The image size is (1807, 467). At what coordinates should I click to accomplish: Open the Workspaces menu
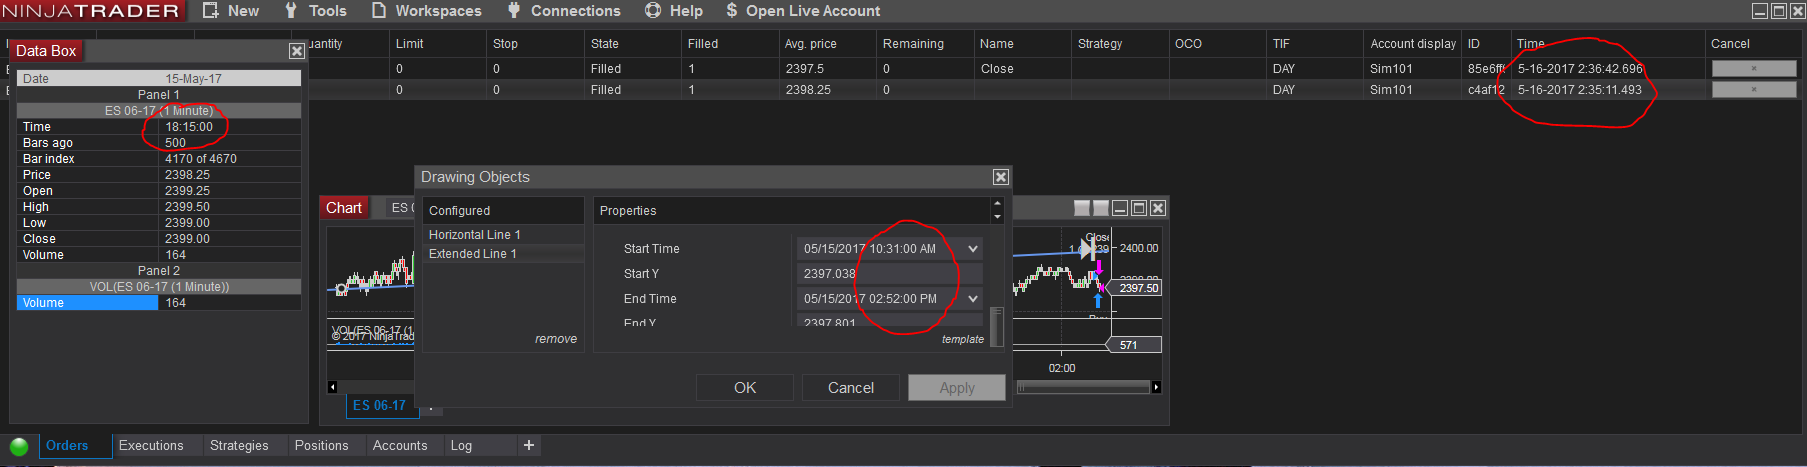[x=438, y=11]
